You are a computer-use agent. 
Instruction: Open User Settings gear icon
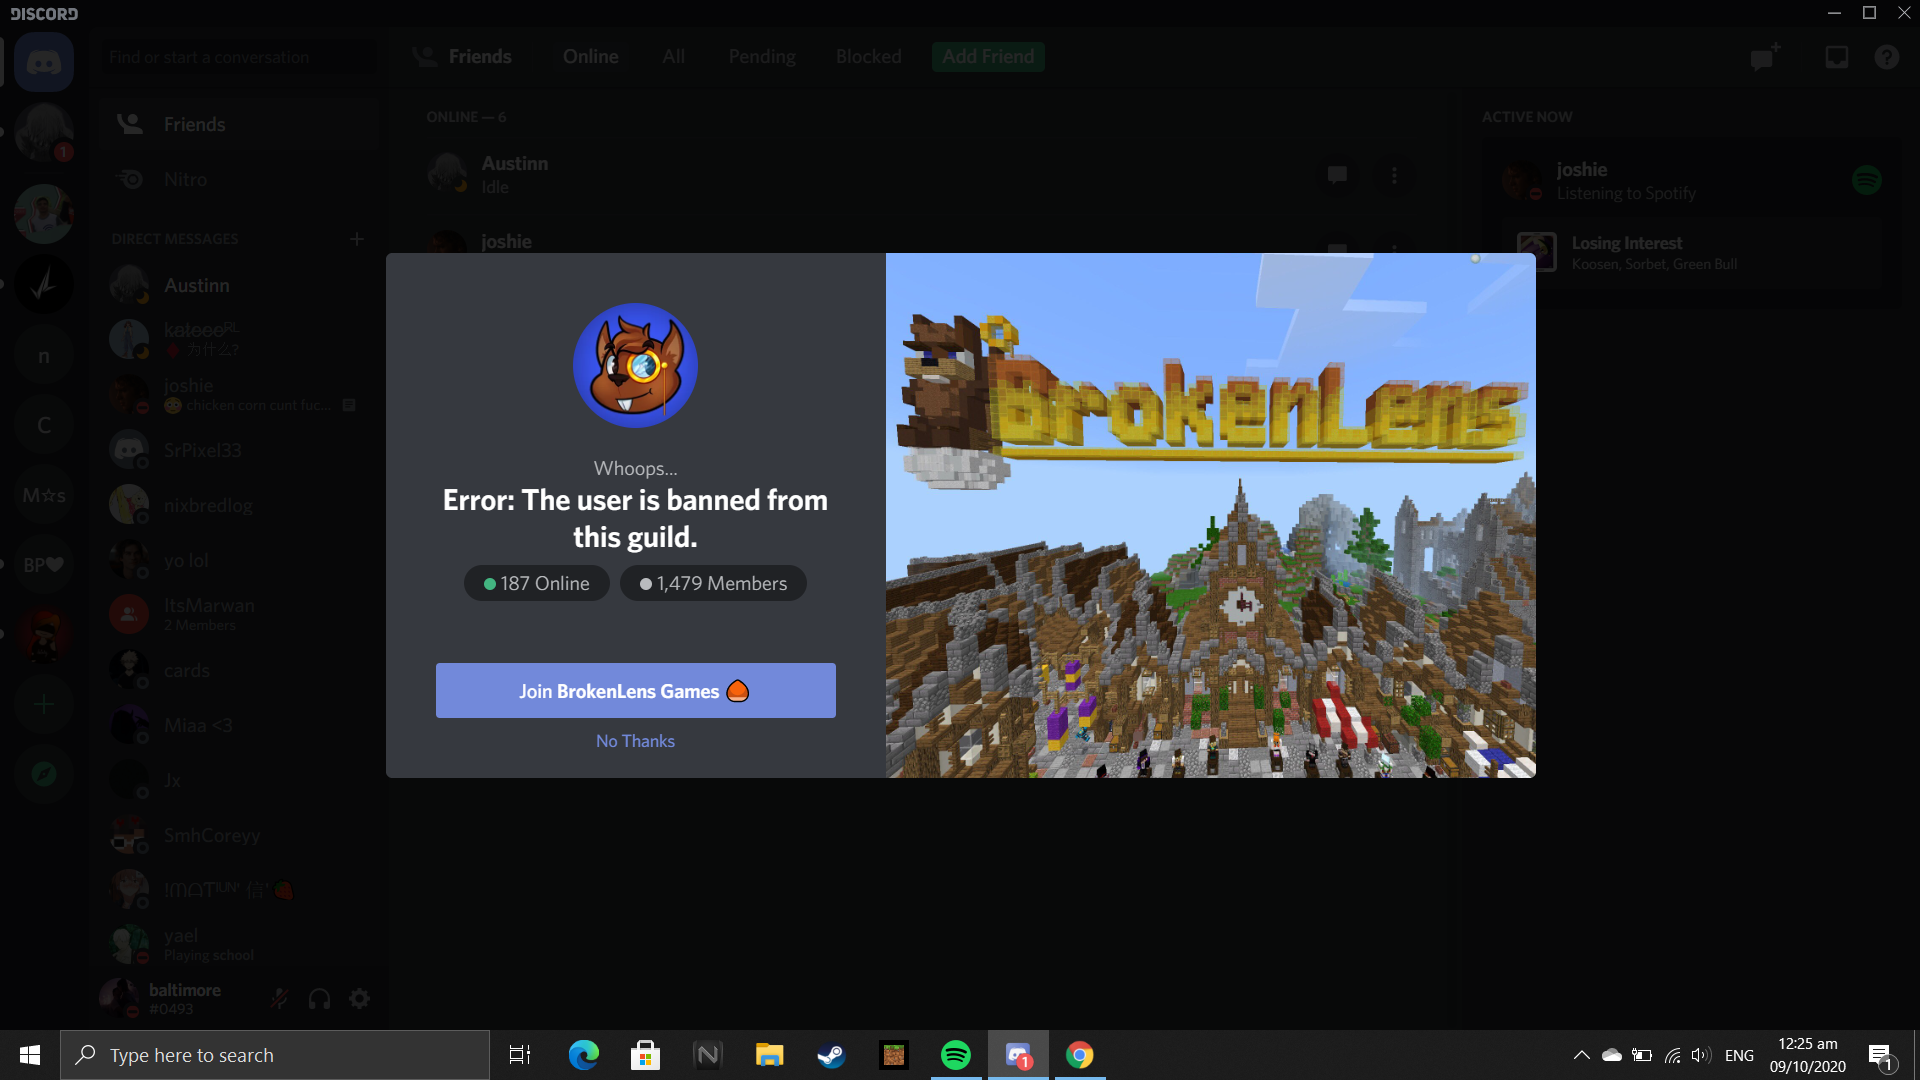point(359,998)
